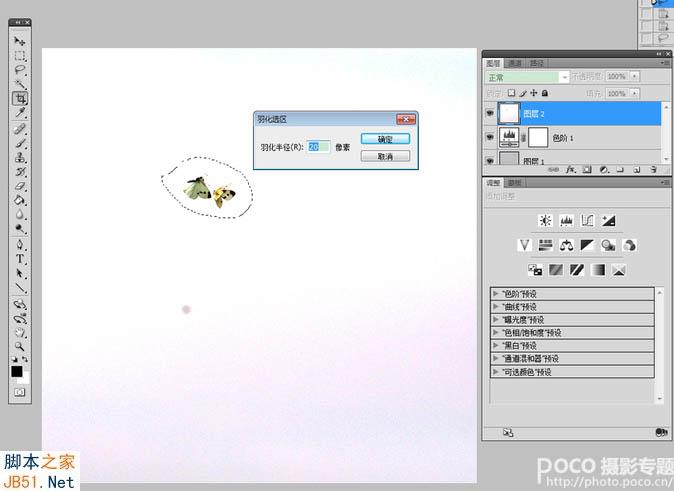This screenshot has width=674, height=491.
Task: Add a Gradient Map adjustment
Action: coord(598,270)
